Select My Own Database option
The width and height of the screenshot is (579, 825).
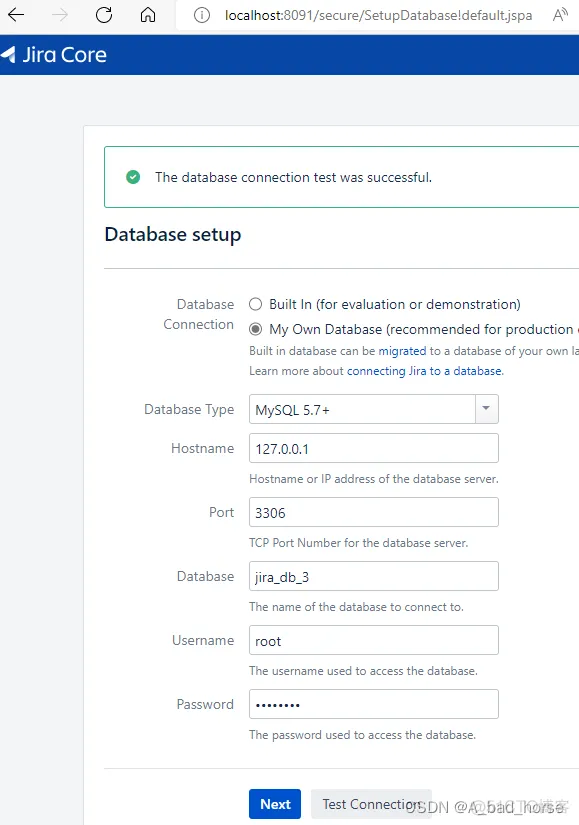tap(255, 329)
